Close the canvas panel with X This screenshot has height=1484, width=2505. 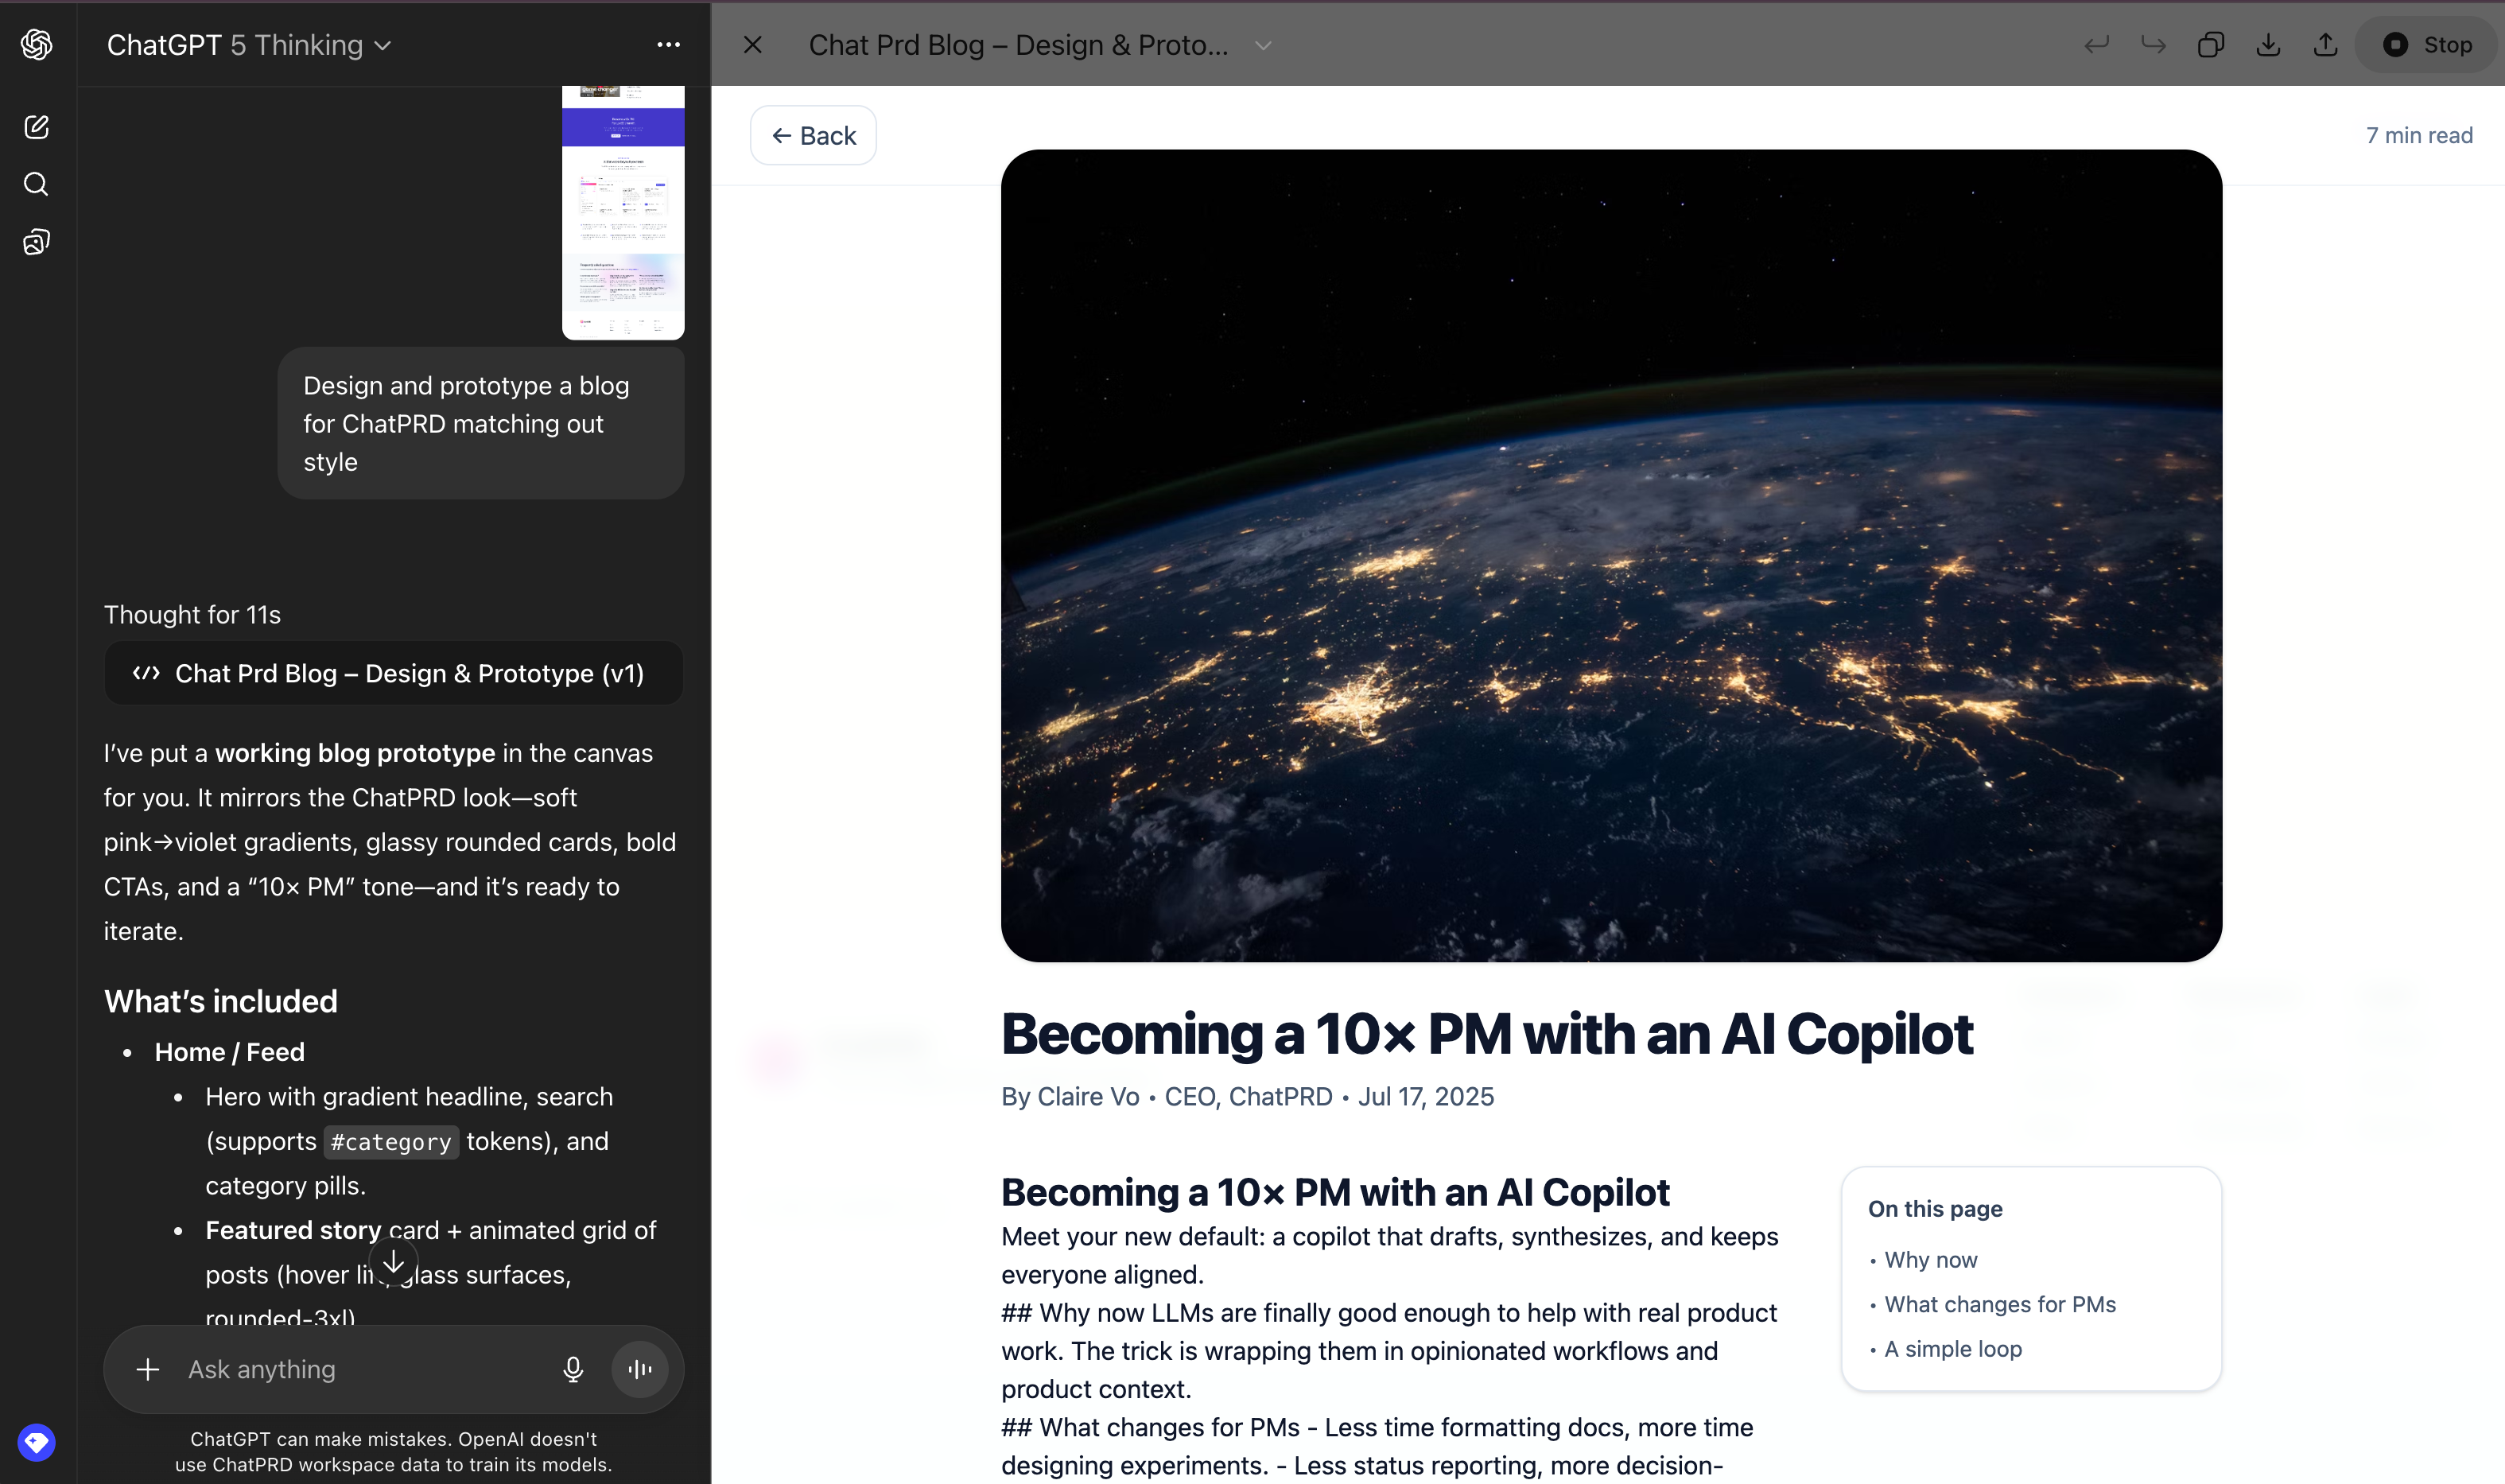point(753,45)
